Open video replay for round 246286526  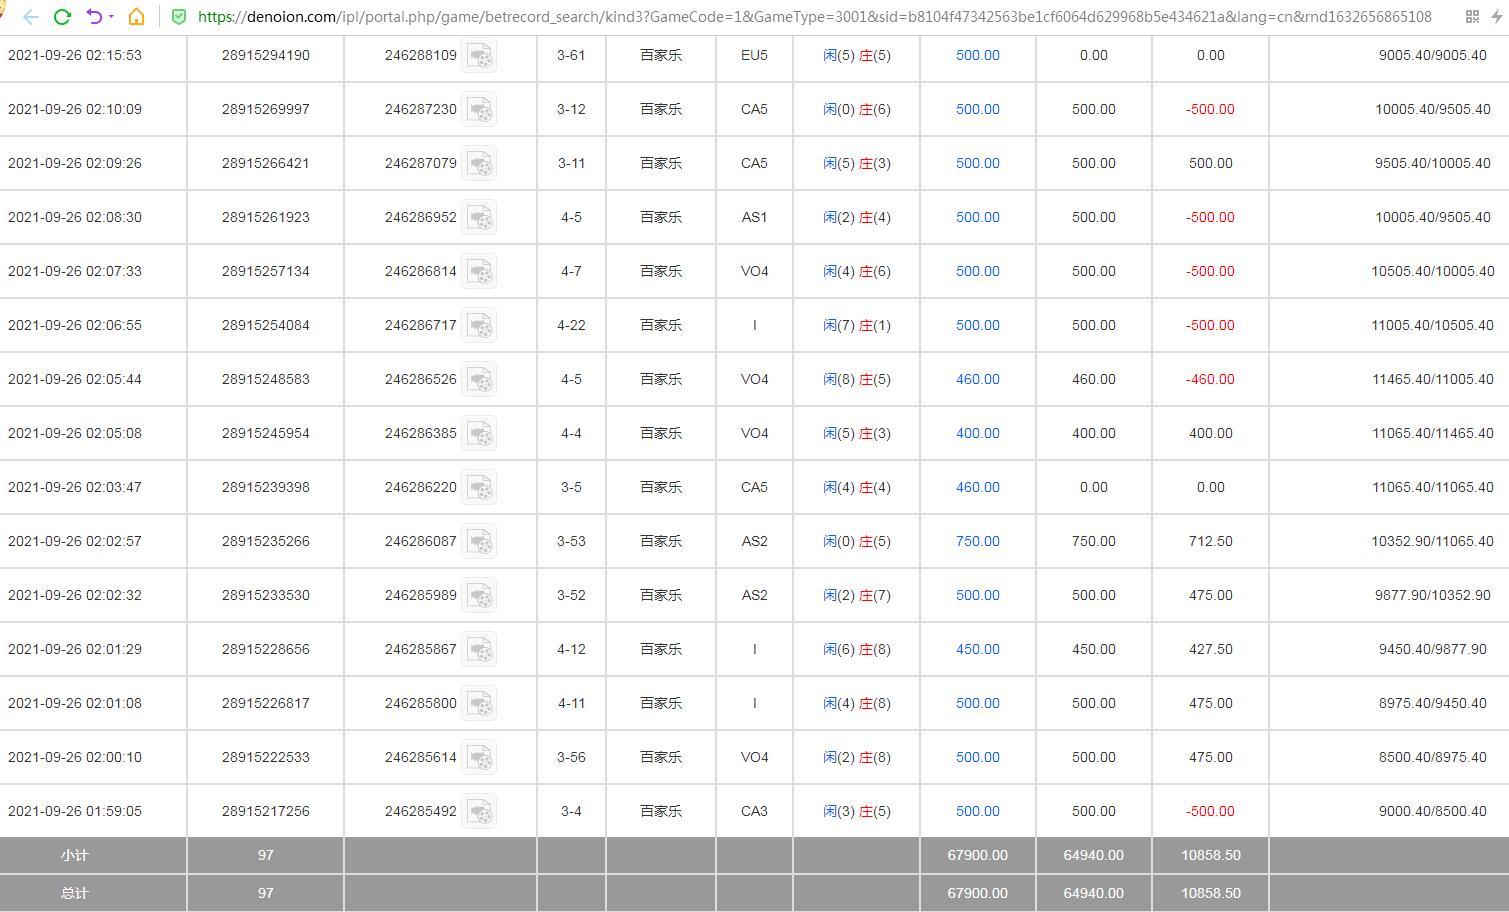click(480, 380)
